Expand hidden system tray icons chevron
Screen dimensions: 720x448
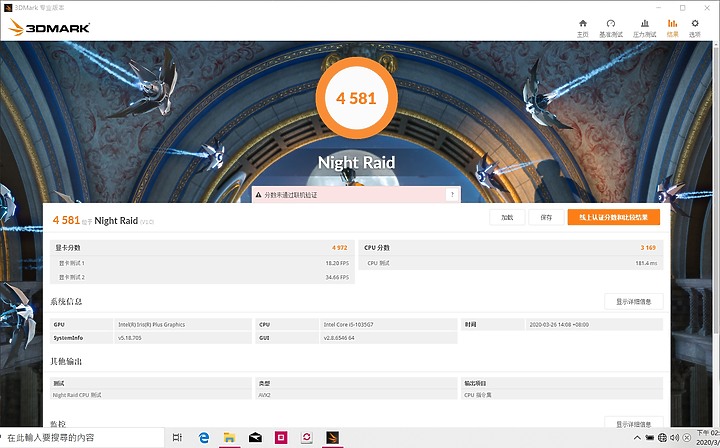tap(637, 437)
